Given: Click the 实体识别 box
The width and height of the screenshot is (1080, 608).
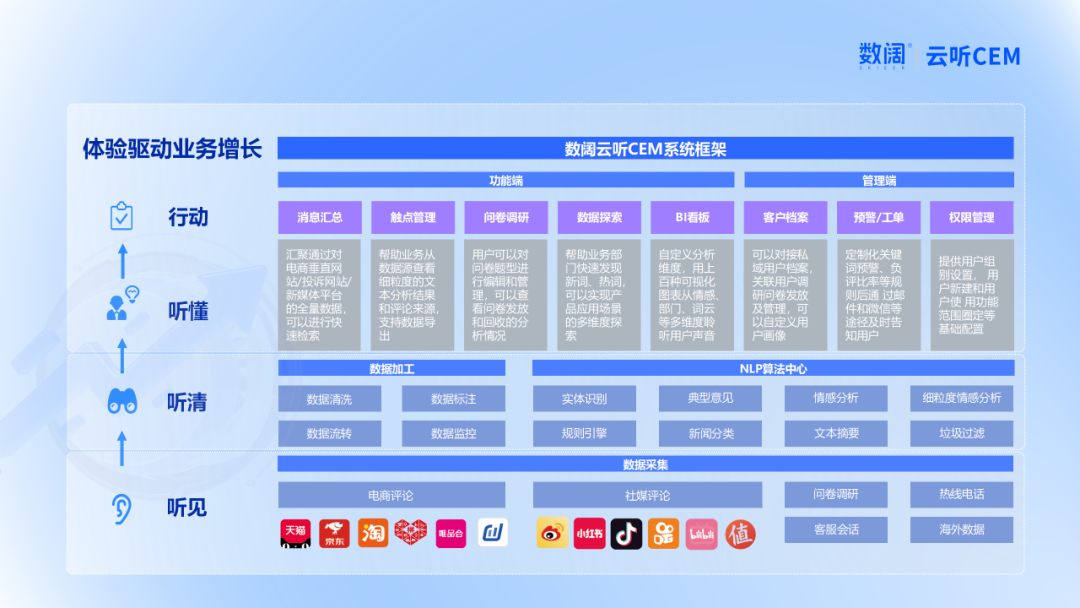Looking at the screenshot, I should [x=584, y=399].
